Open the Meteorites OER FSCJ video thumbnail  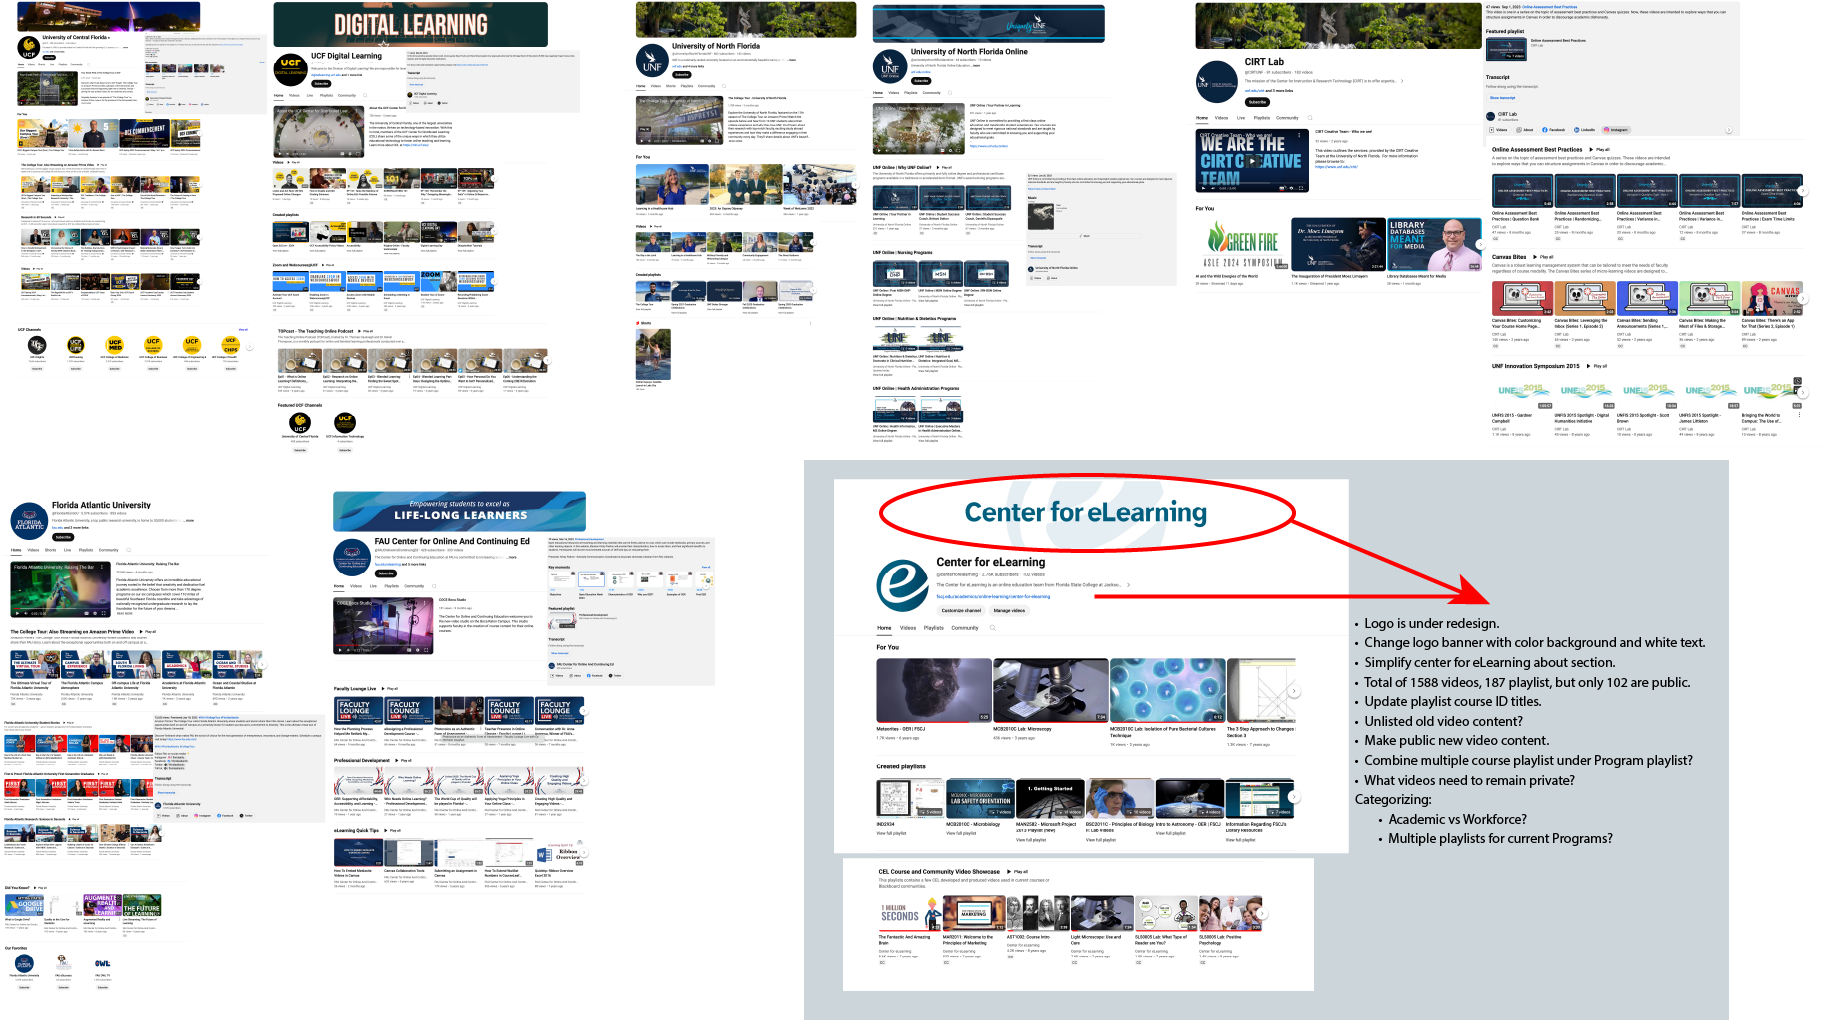(934, 690)
